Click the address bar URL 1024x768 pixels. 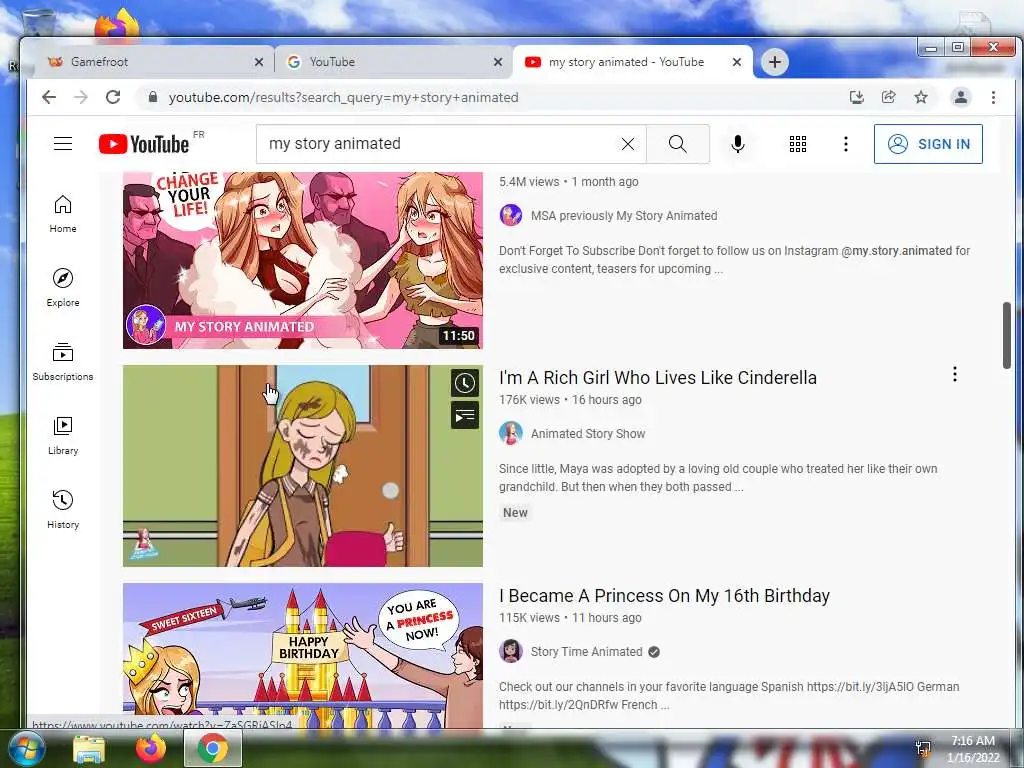(x=344, y=97)
